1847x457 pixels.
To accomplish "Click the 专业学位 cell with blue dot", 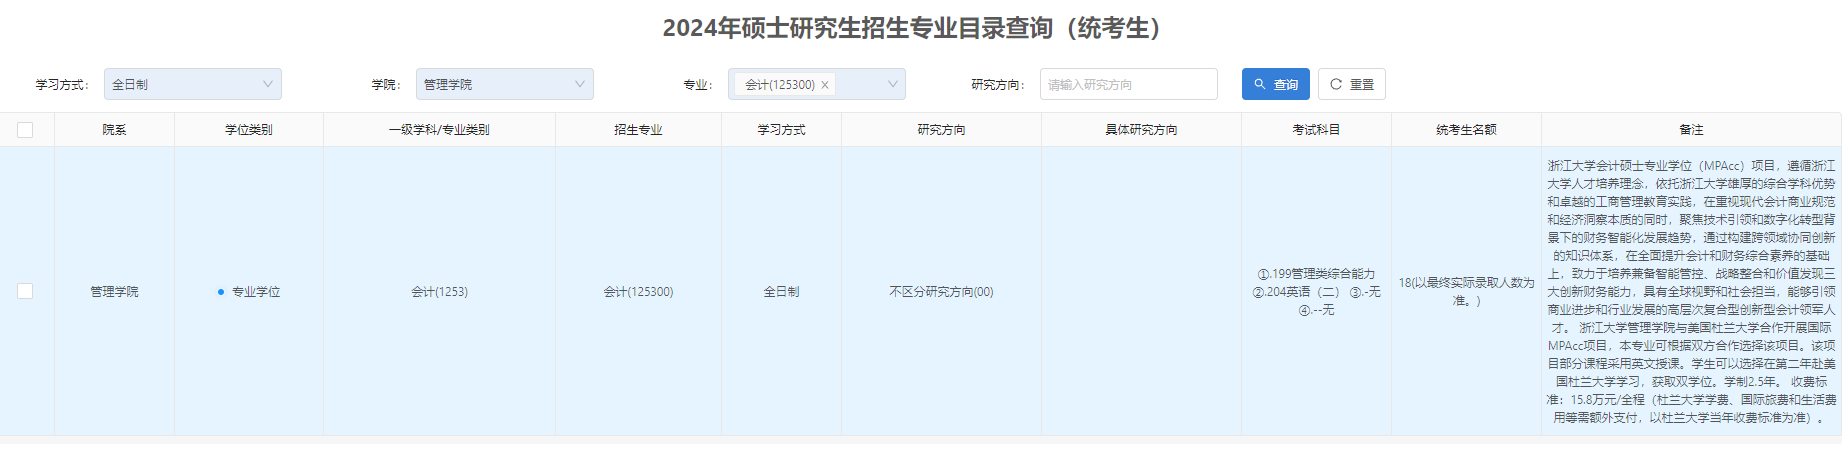I will click(255, 292).
